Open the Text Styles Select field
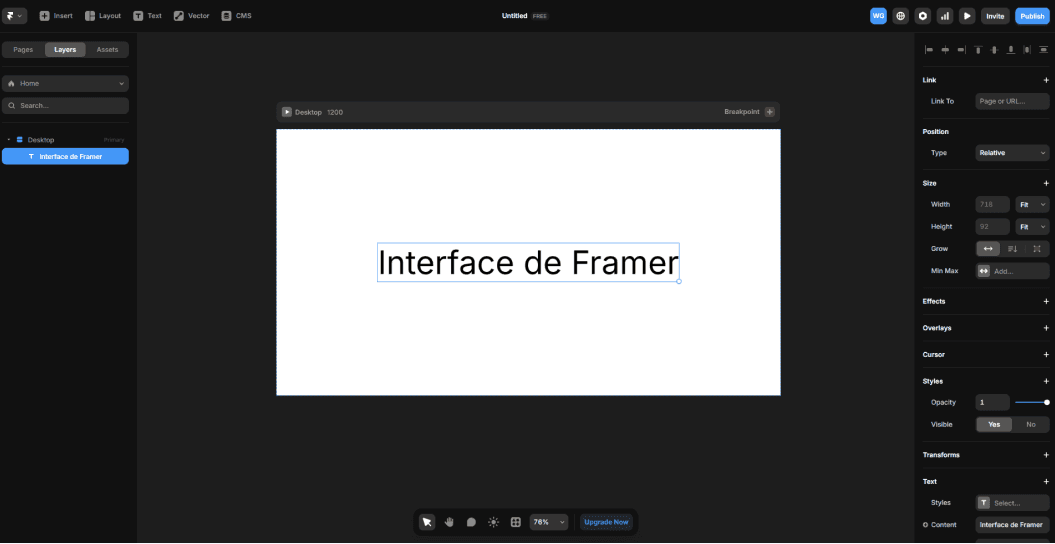 (1012, 503)
